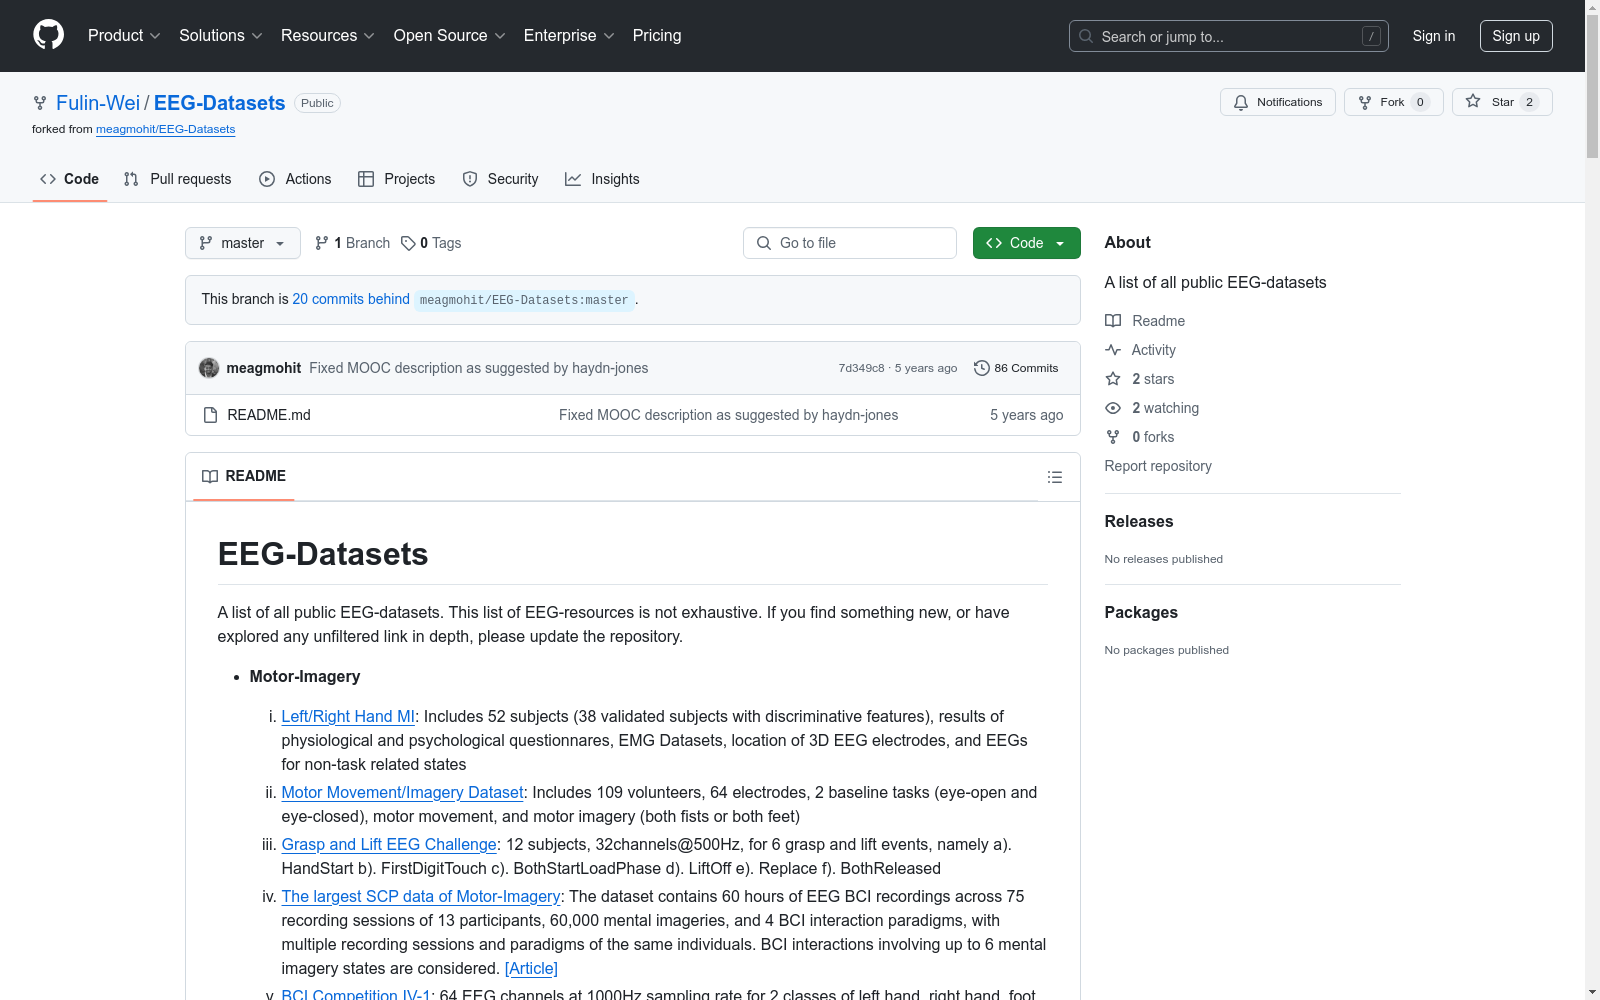Open the Grasp and Lift EEG Challenge link
The width and height of the screenshot is (1600, 1000).
389,844
